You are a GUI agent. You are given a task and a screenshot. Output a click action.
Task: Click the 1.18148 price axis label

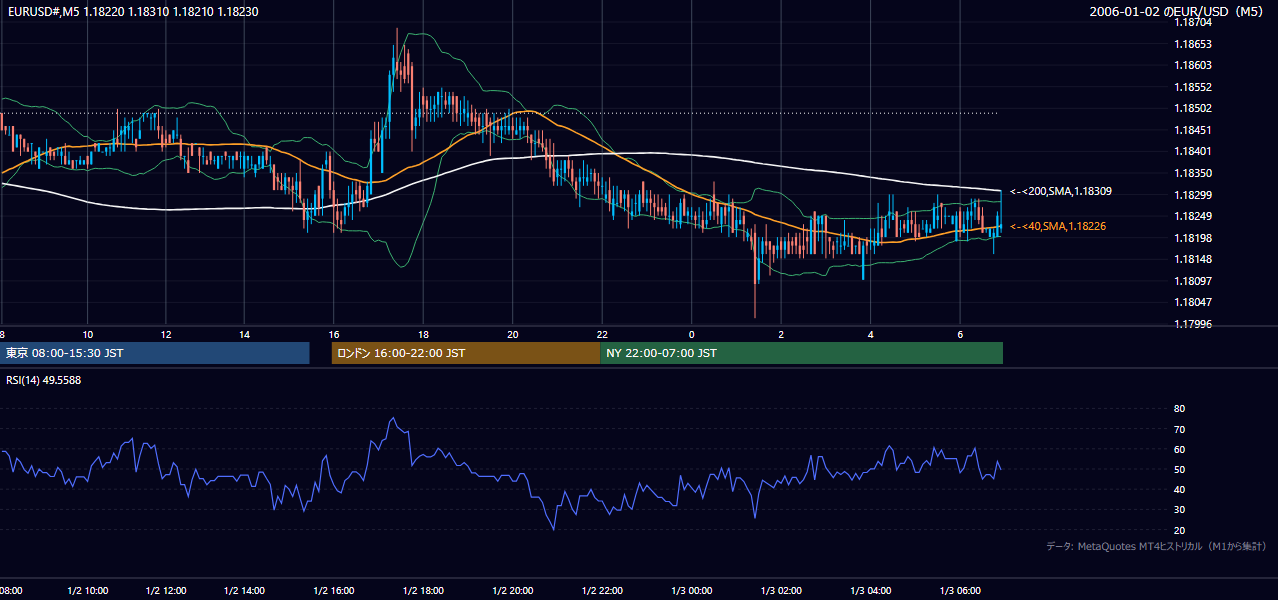point(1193,259)
